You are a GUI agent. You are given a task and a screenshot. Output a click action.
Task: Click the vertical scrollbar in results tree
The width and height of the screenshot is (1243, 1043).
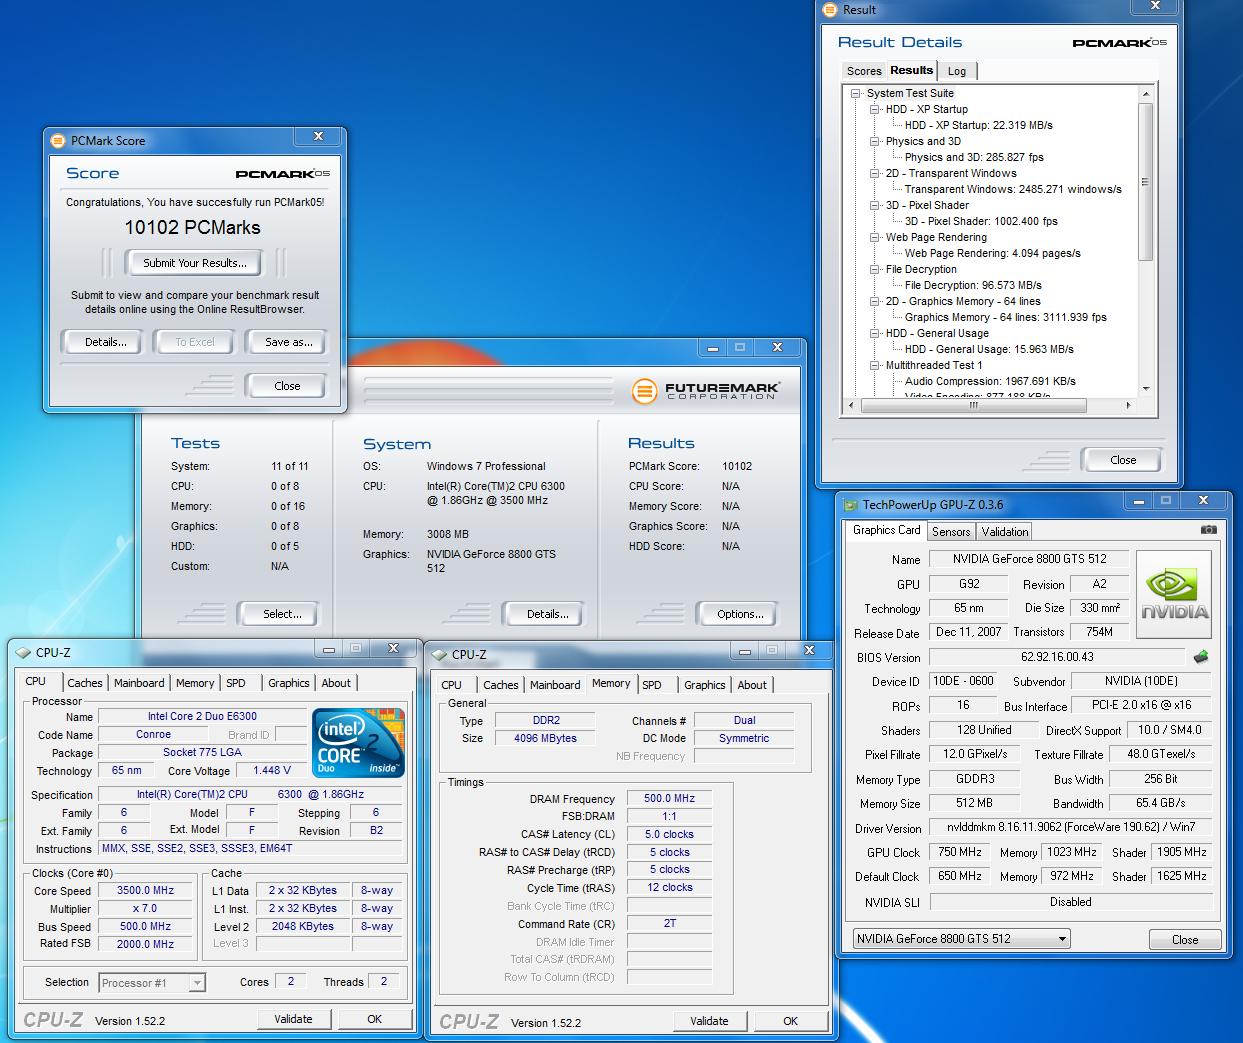point(1146,181)
